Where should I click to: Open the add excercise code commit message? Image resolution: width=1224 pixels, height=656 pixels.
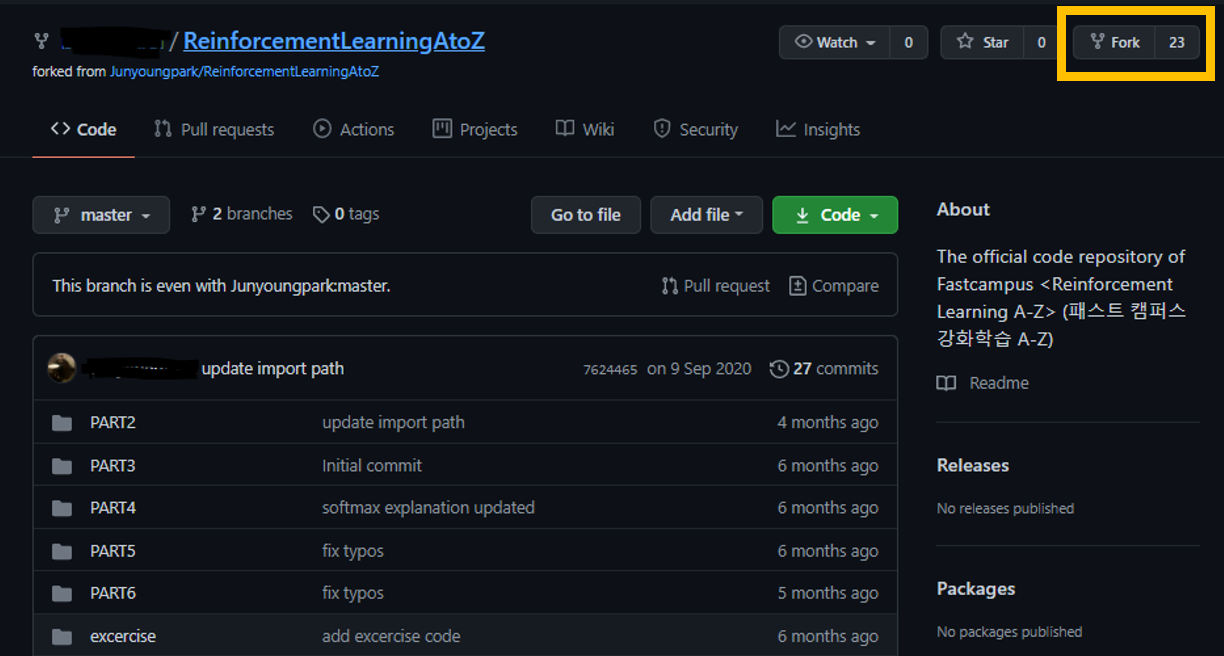pos(391,636)
